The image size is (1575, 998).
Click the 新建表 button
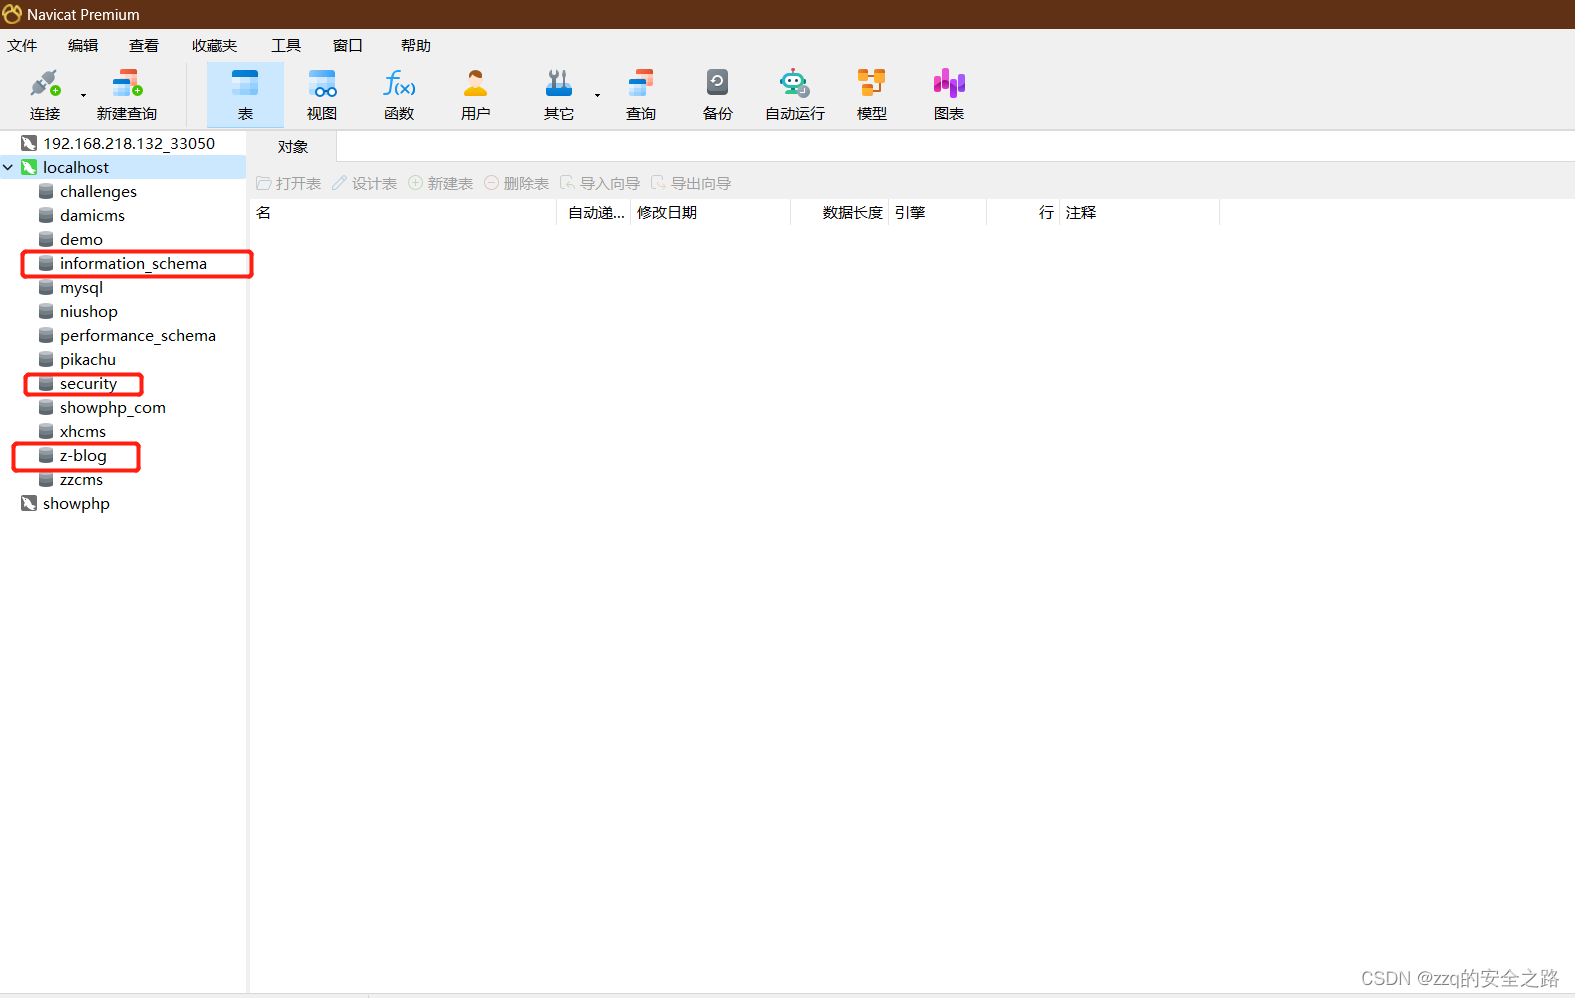tap(441, 183)
